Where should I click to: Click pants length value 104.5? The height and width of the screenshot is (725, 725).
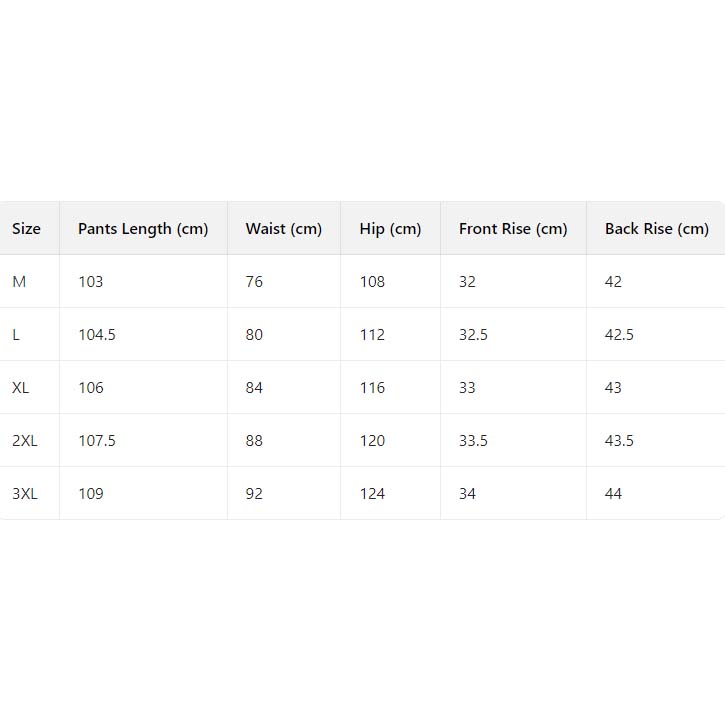pos(97,335)
